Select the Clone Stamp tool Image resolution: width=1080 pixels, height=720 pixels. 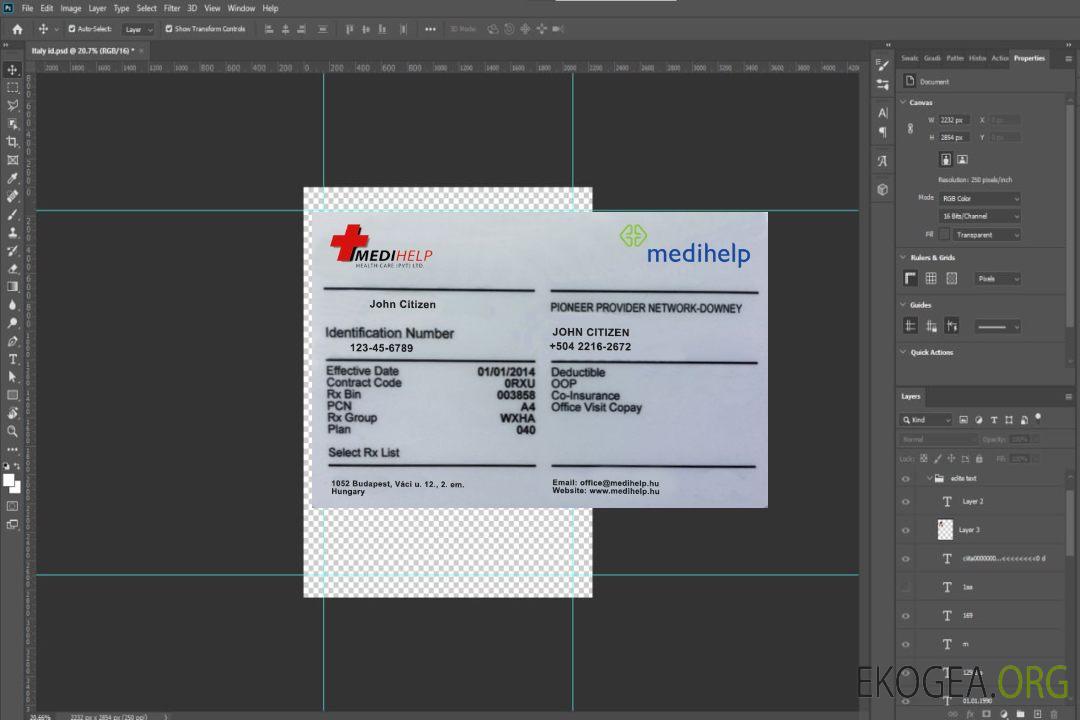12,233
